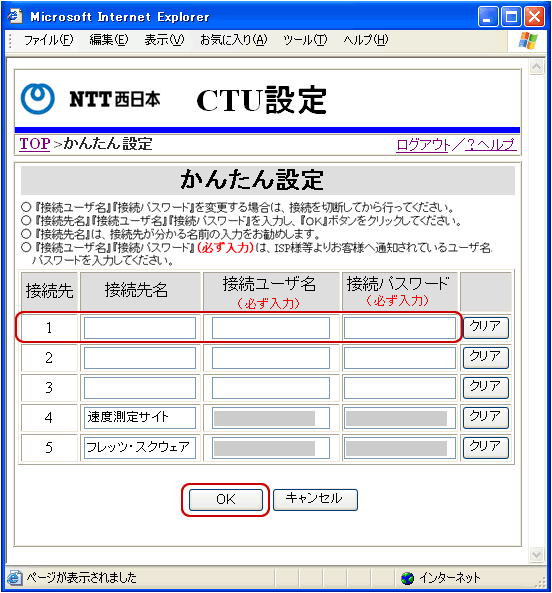
Task: Open the ツール(T) menu
Action: [x=305, y=40]
